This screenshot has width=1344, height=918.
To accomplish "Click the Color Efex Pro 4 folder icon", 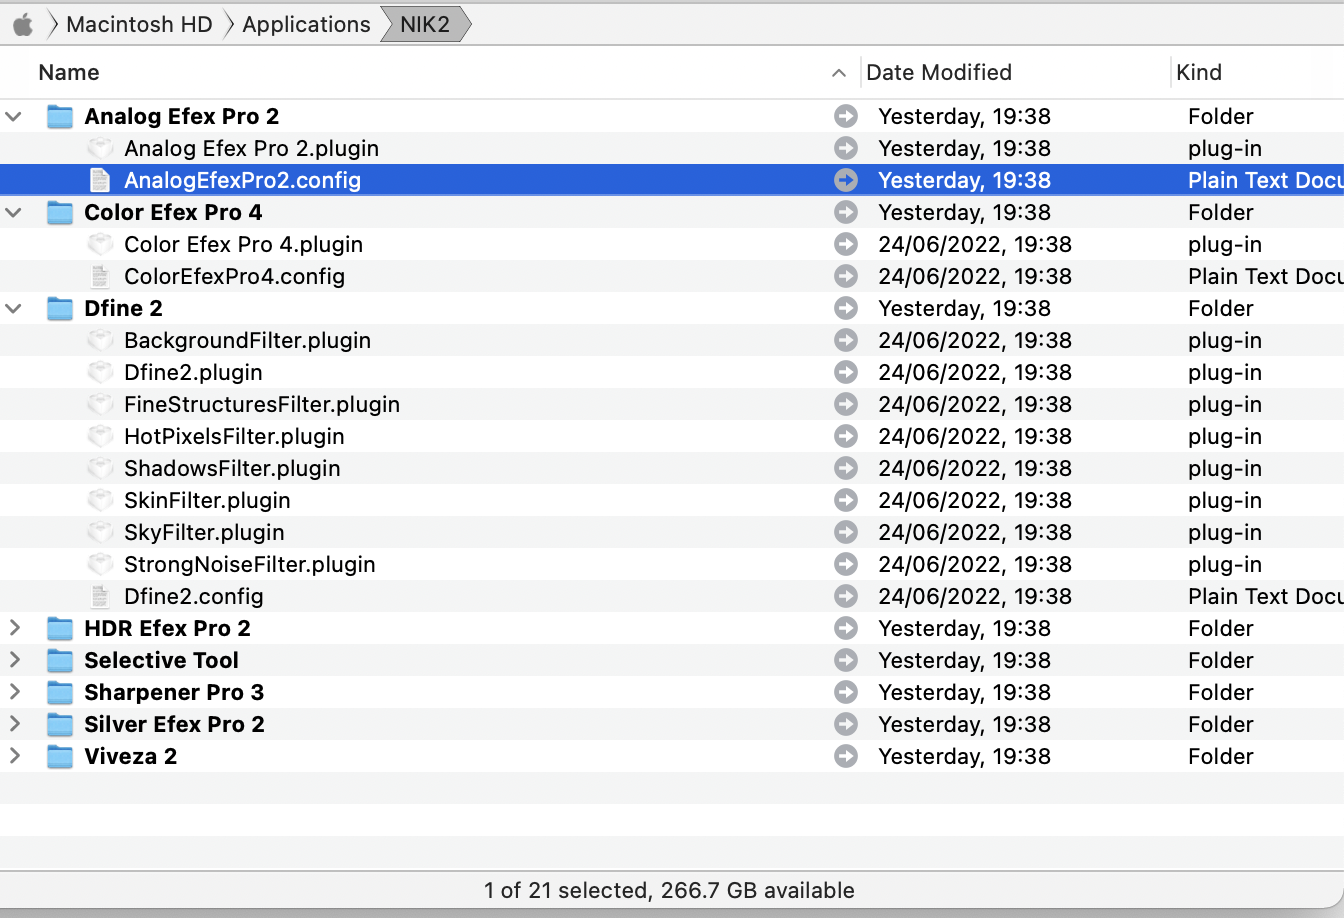I will point(60,212).
